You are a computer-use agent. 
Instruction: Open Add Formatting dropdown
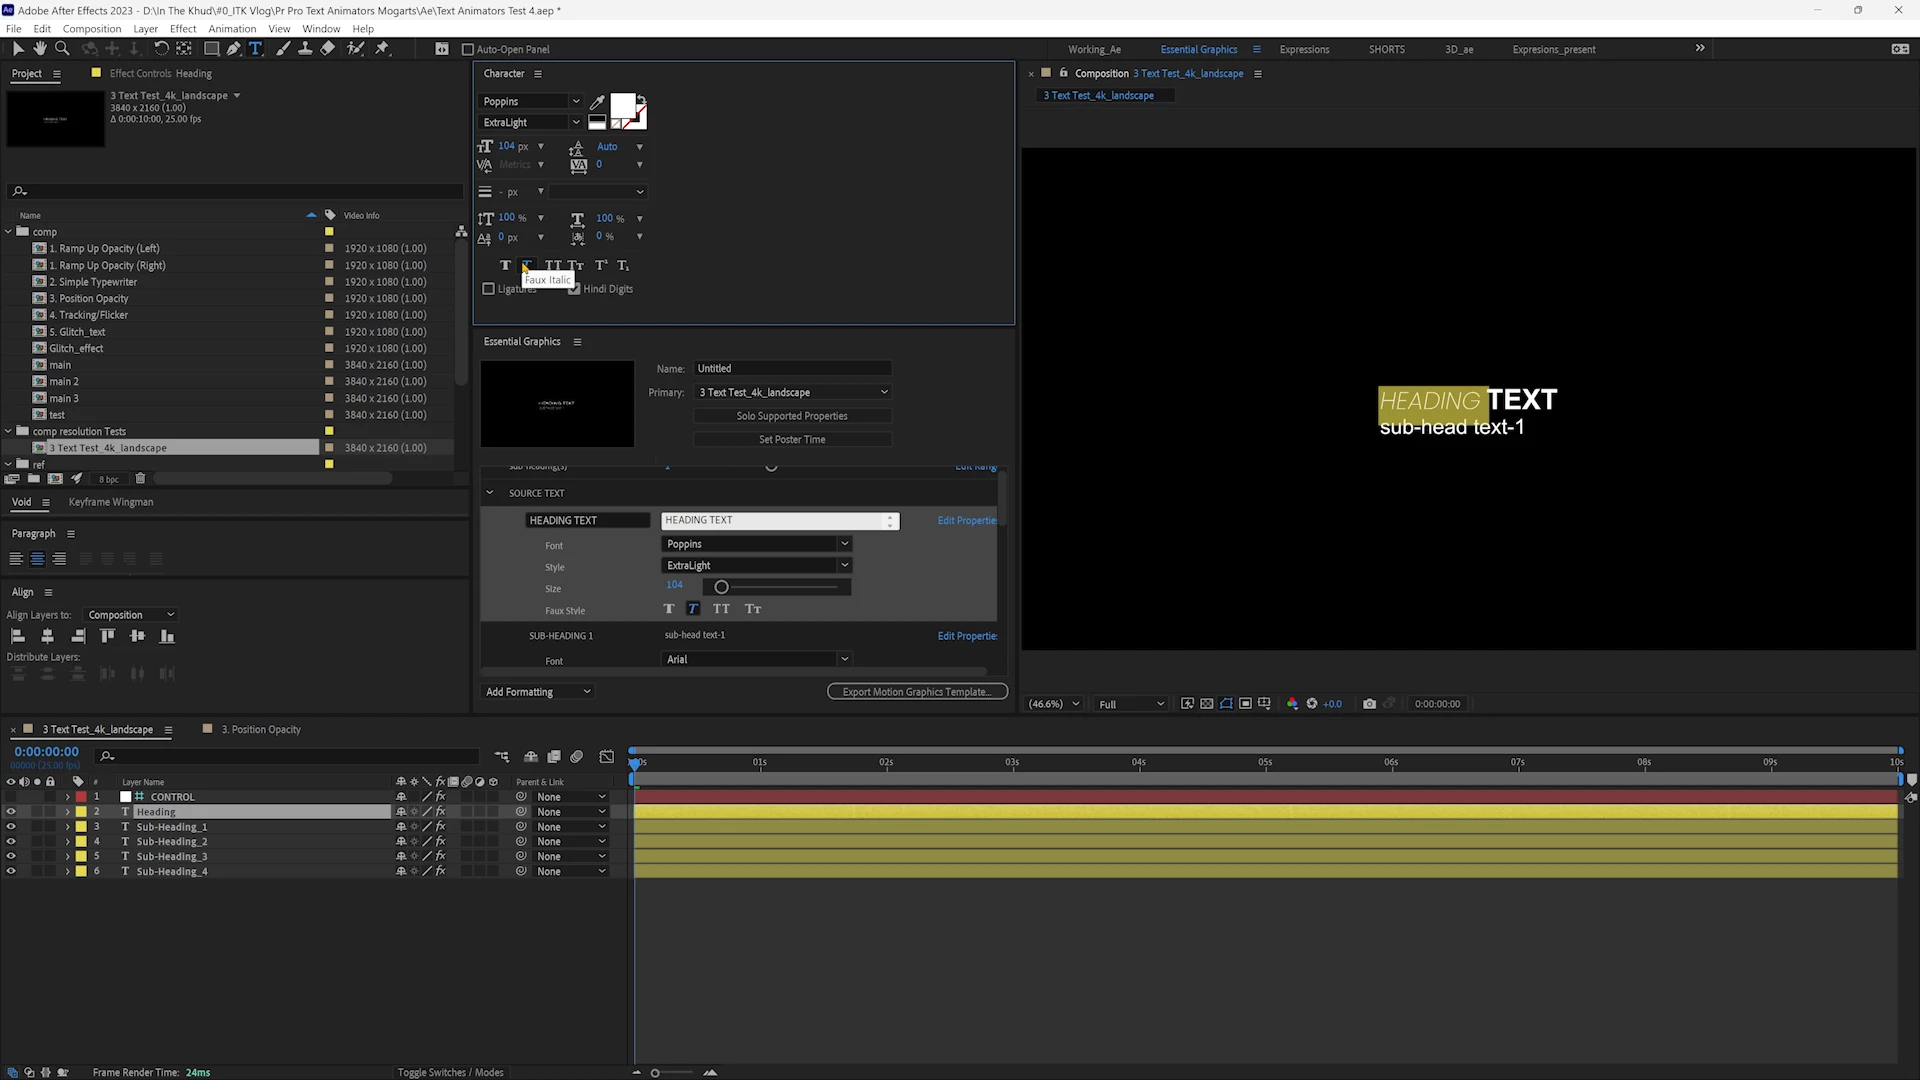tap(538, 692)
